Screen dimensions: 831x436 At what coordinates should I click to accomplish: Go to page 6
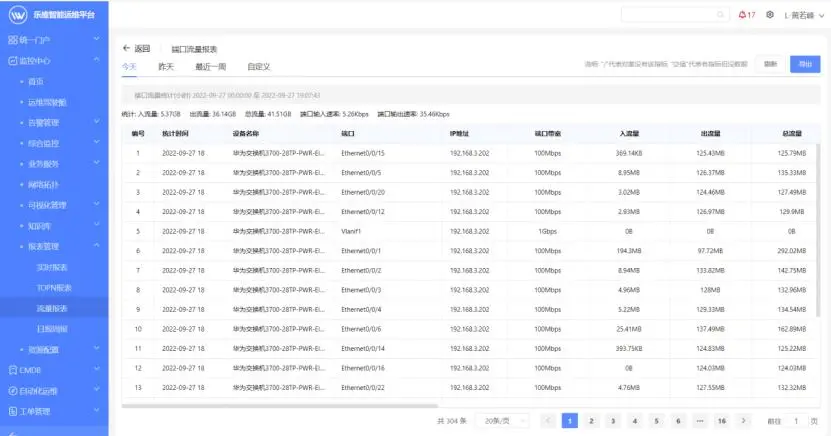[x=678, y=421]
